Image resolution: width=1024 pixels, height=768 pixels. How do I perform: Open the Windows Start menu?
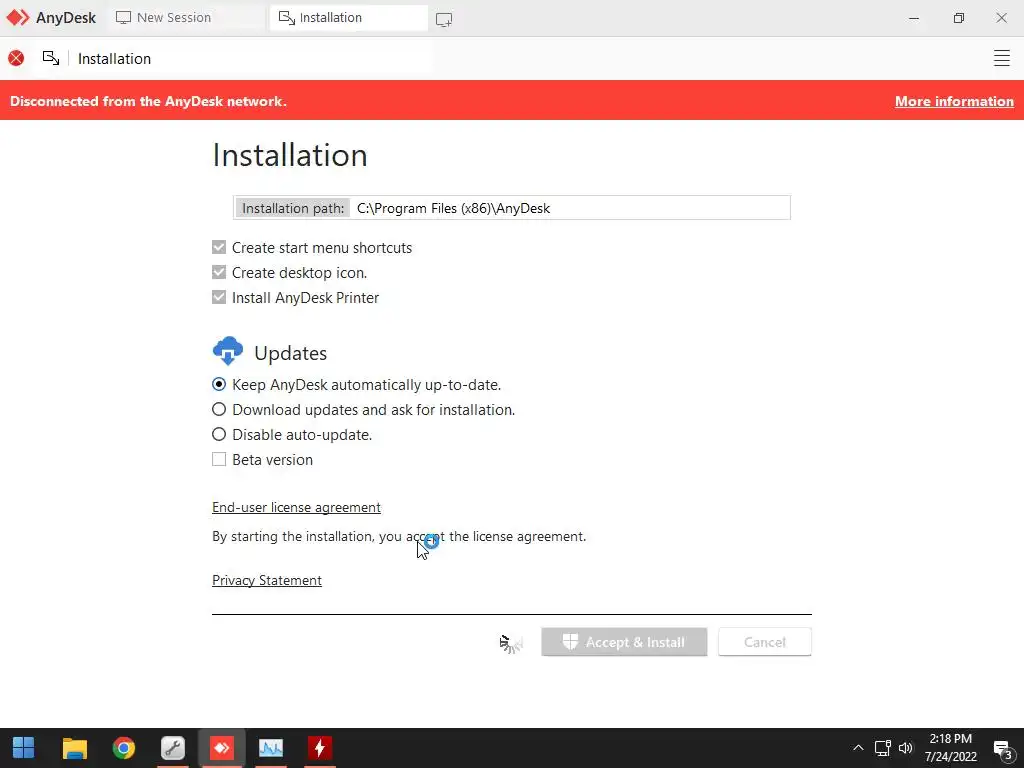24,748
